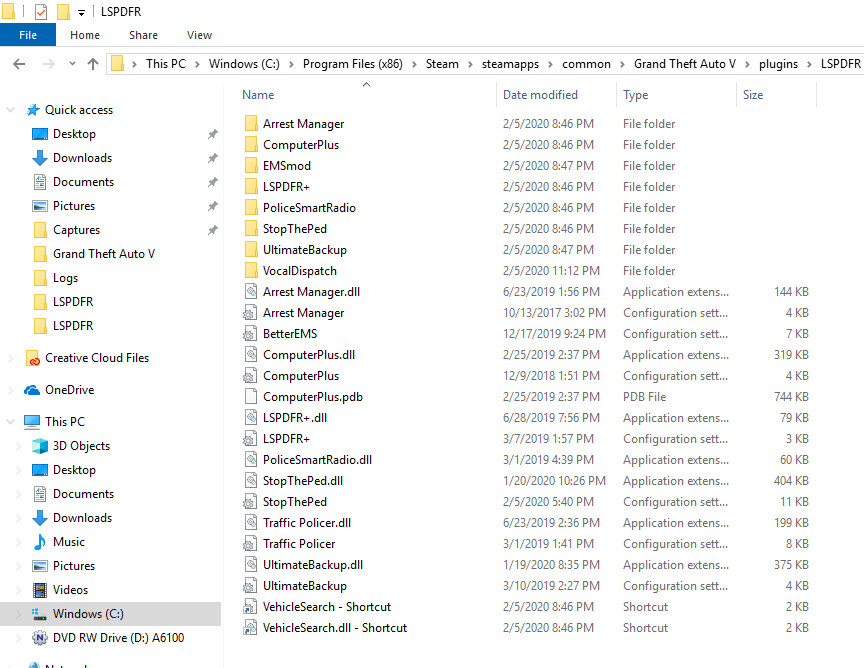Image resolution: width=864 pixels, height=668 pixels.
Task: Select Quick access star icon
Action: [33, 110]
